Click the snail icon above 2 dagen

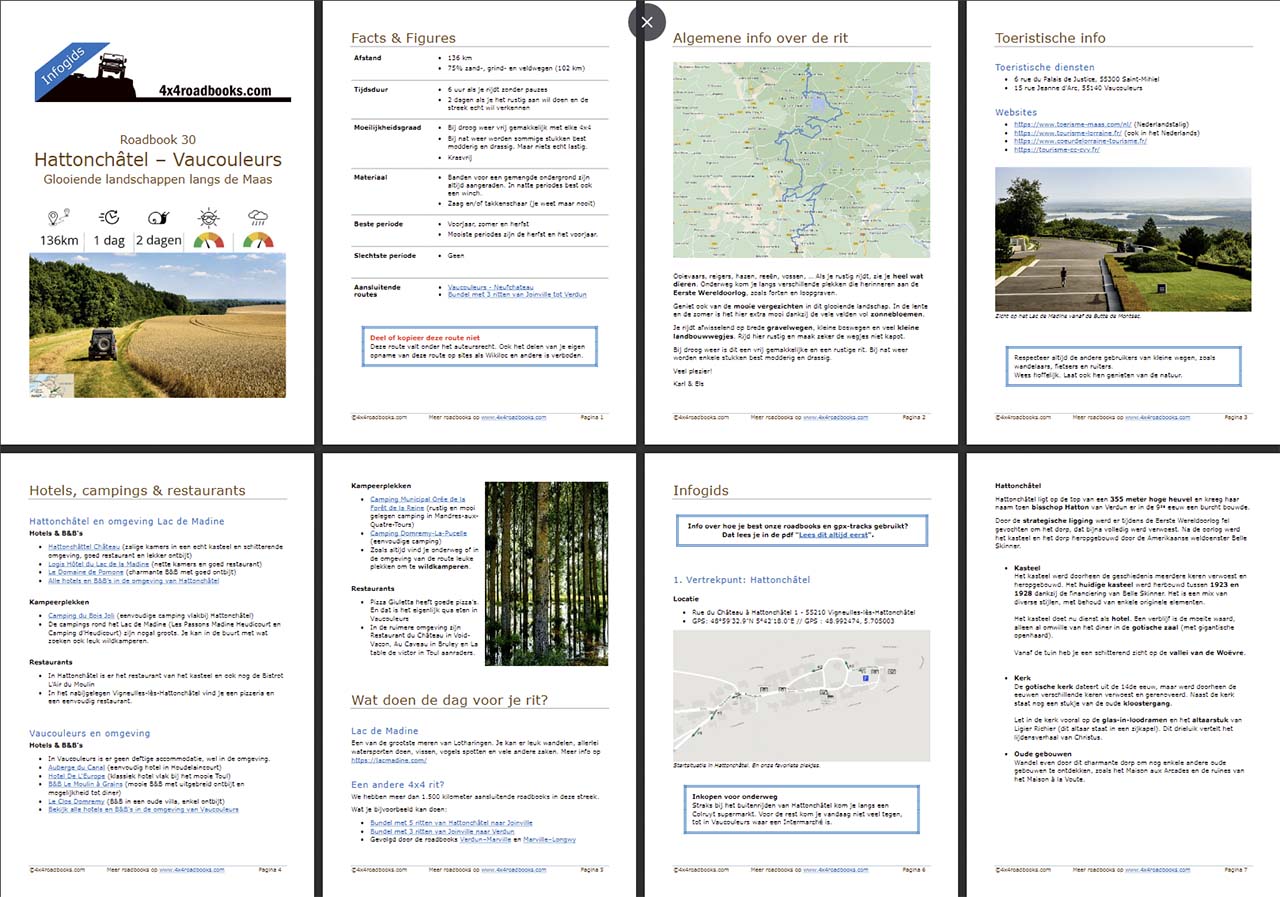click(158, 217)
